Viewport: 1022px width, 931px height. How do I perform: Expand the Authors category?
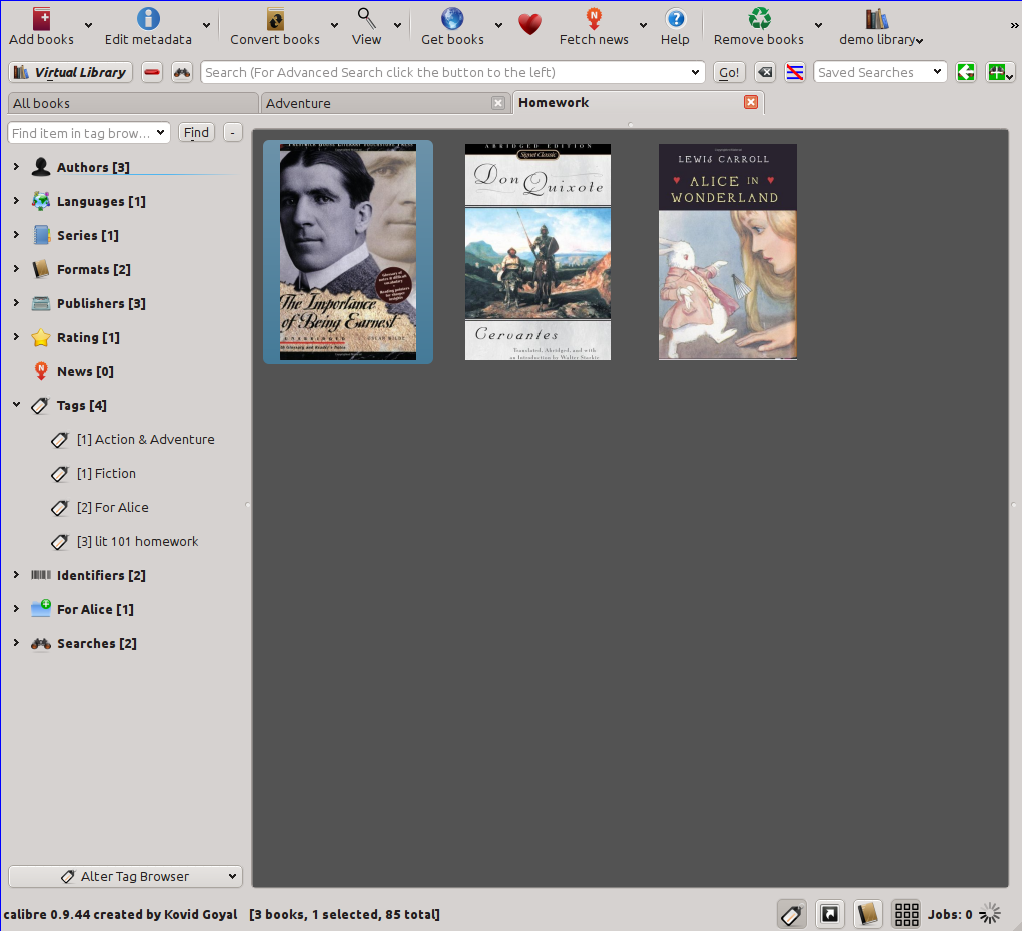[16, 167]
